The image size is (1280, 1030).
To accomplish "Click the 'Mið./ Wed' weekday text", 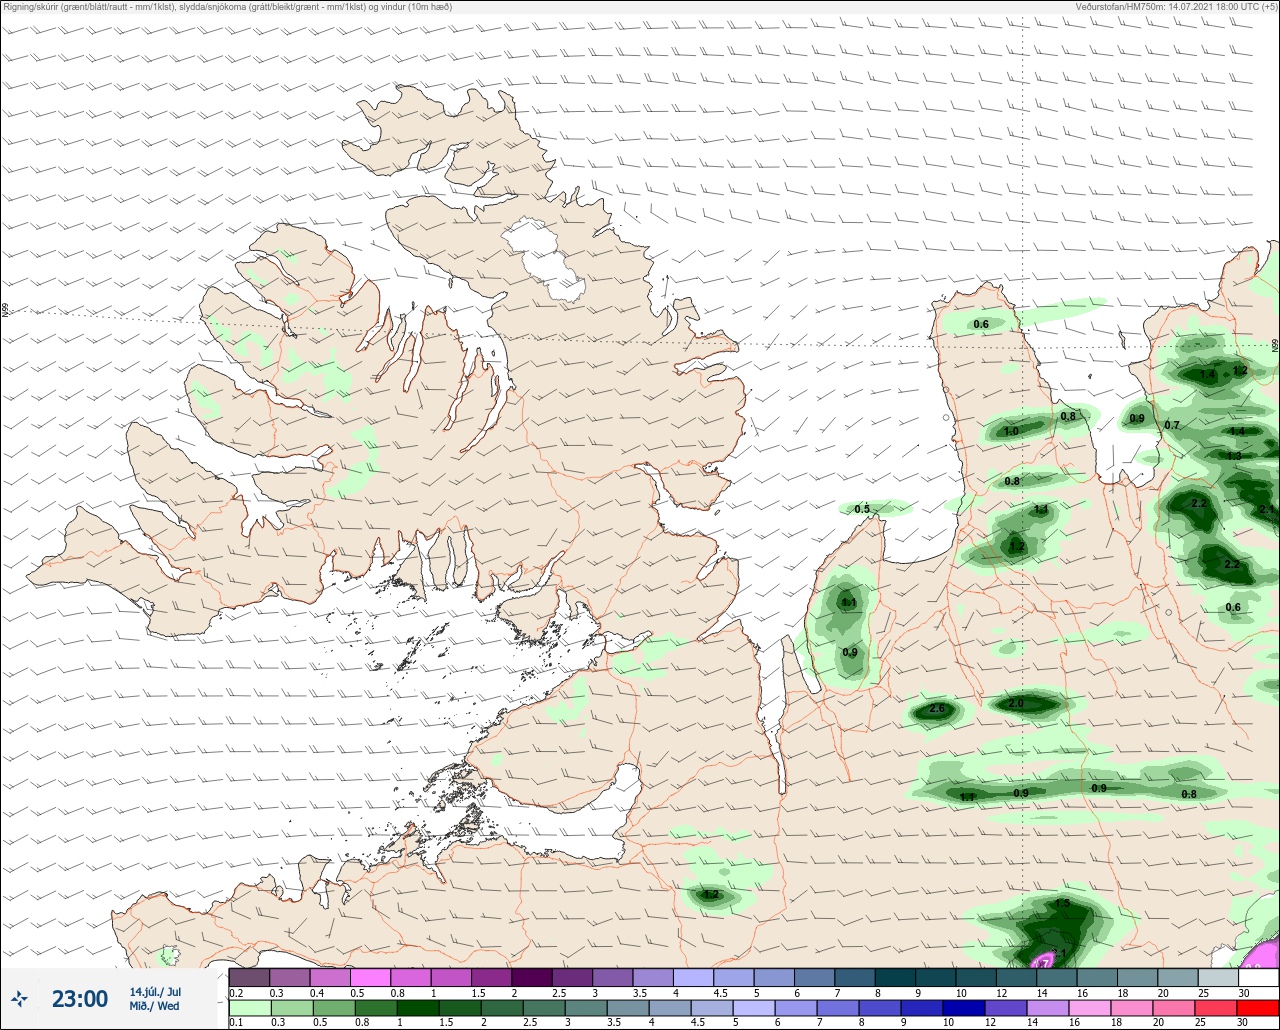I will coord(155,1006).
